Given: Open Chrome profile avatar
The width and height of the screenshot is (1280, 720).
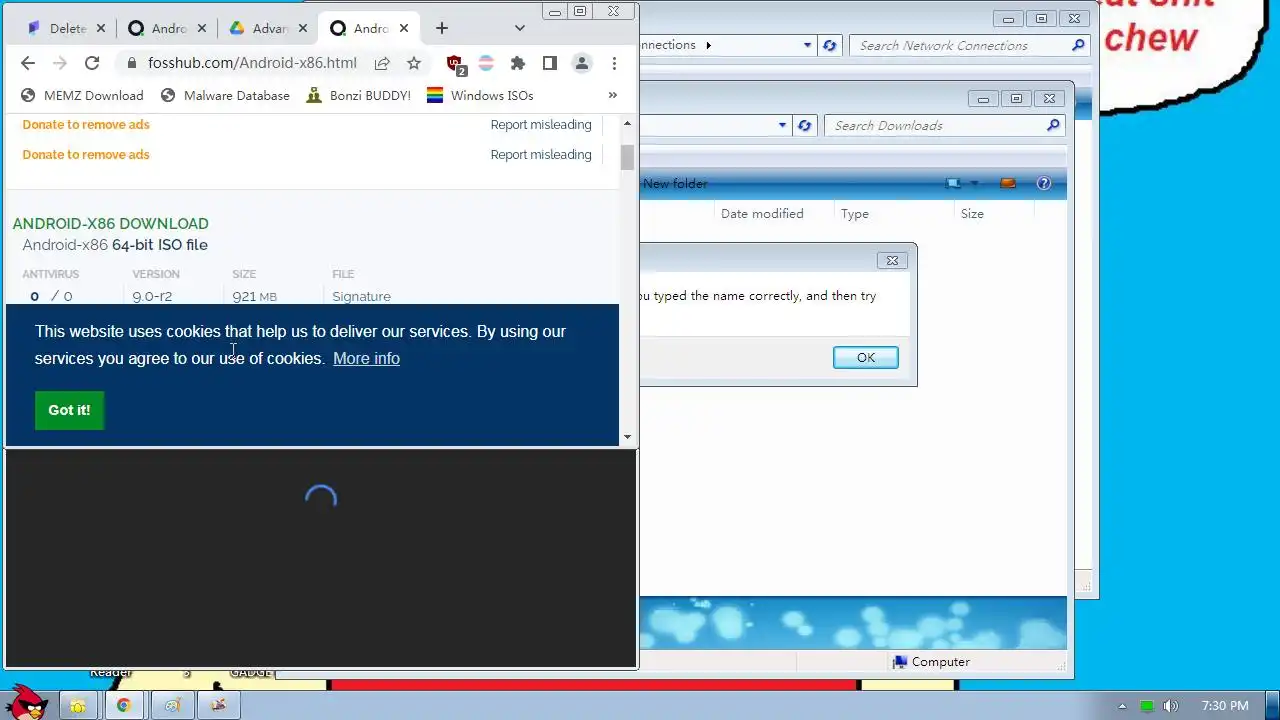Looking at the screenshot, I should (x=581, y=63).
